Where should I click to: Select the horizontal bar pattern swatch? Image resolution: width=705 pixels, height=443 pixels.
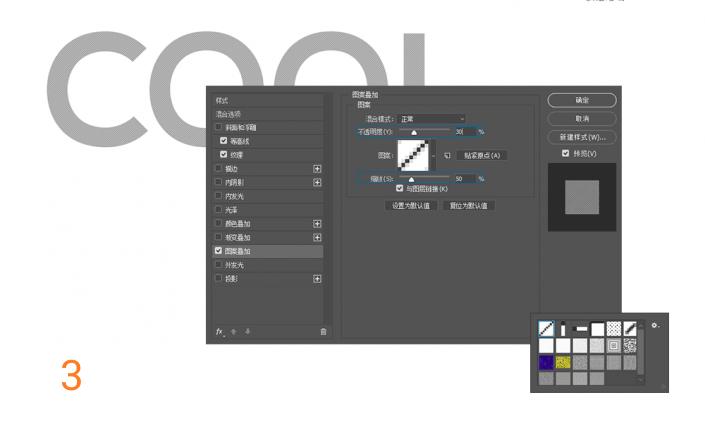coord(580,329)
